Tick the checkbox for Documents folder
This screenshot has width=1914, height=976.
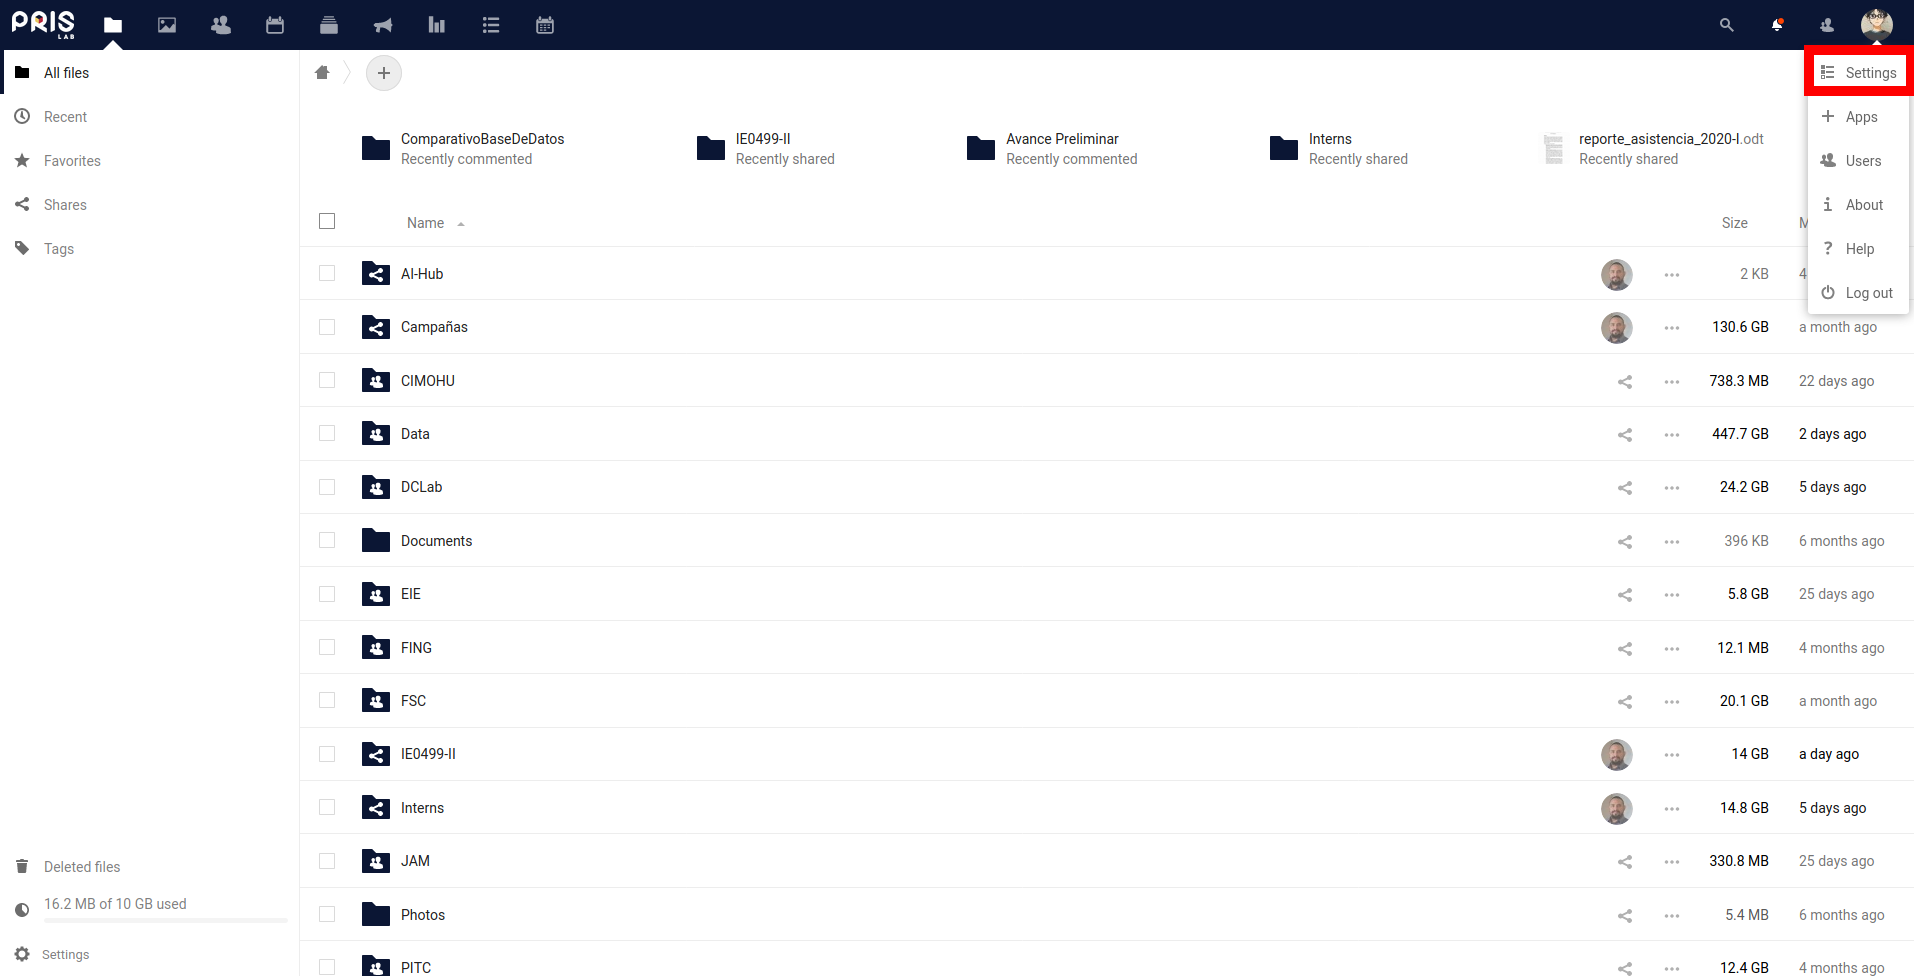327,541
